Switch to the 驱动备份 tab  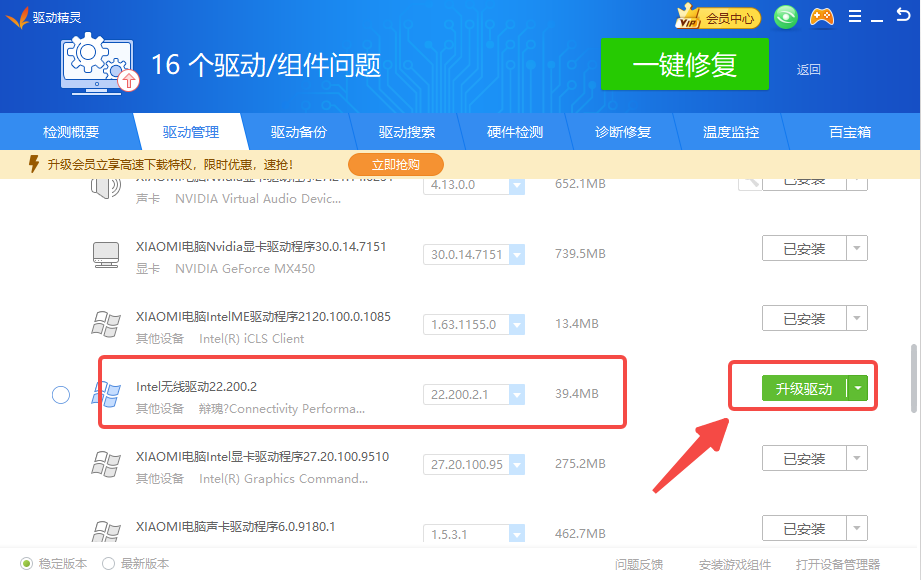(299, 132)
